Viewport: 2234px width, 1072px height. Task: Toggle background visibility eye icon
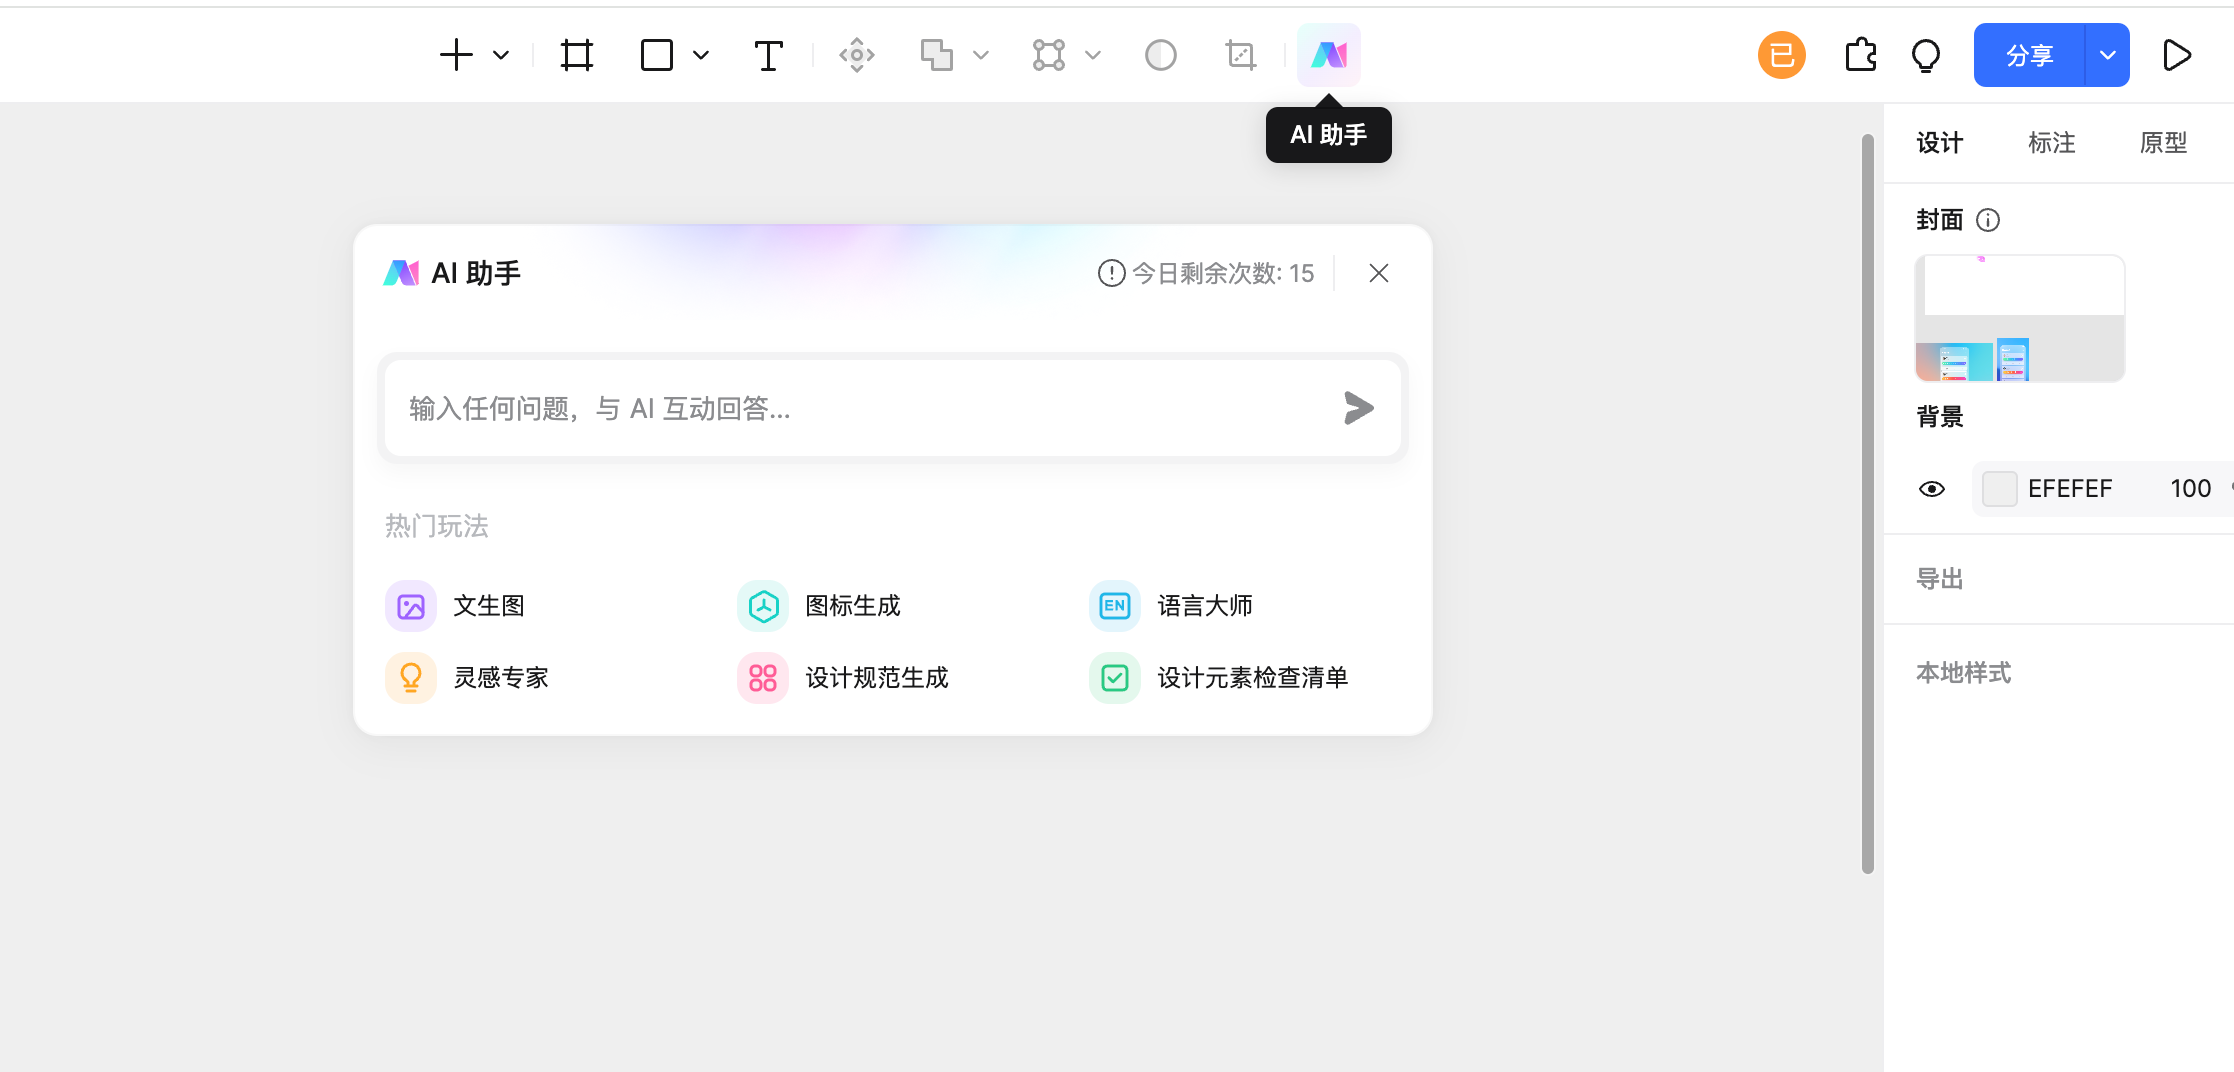click(x=1932, y=489)
